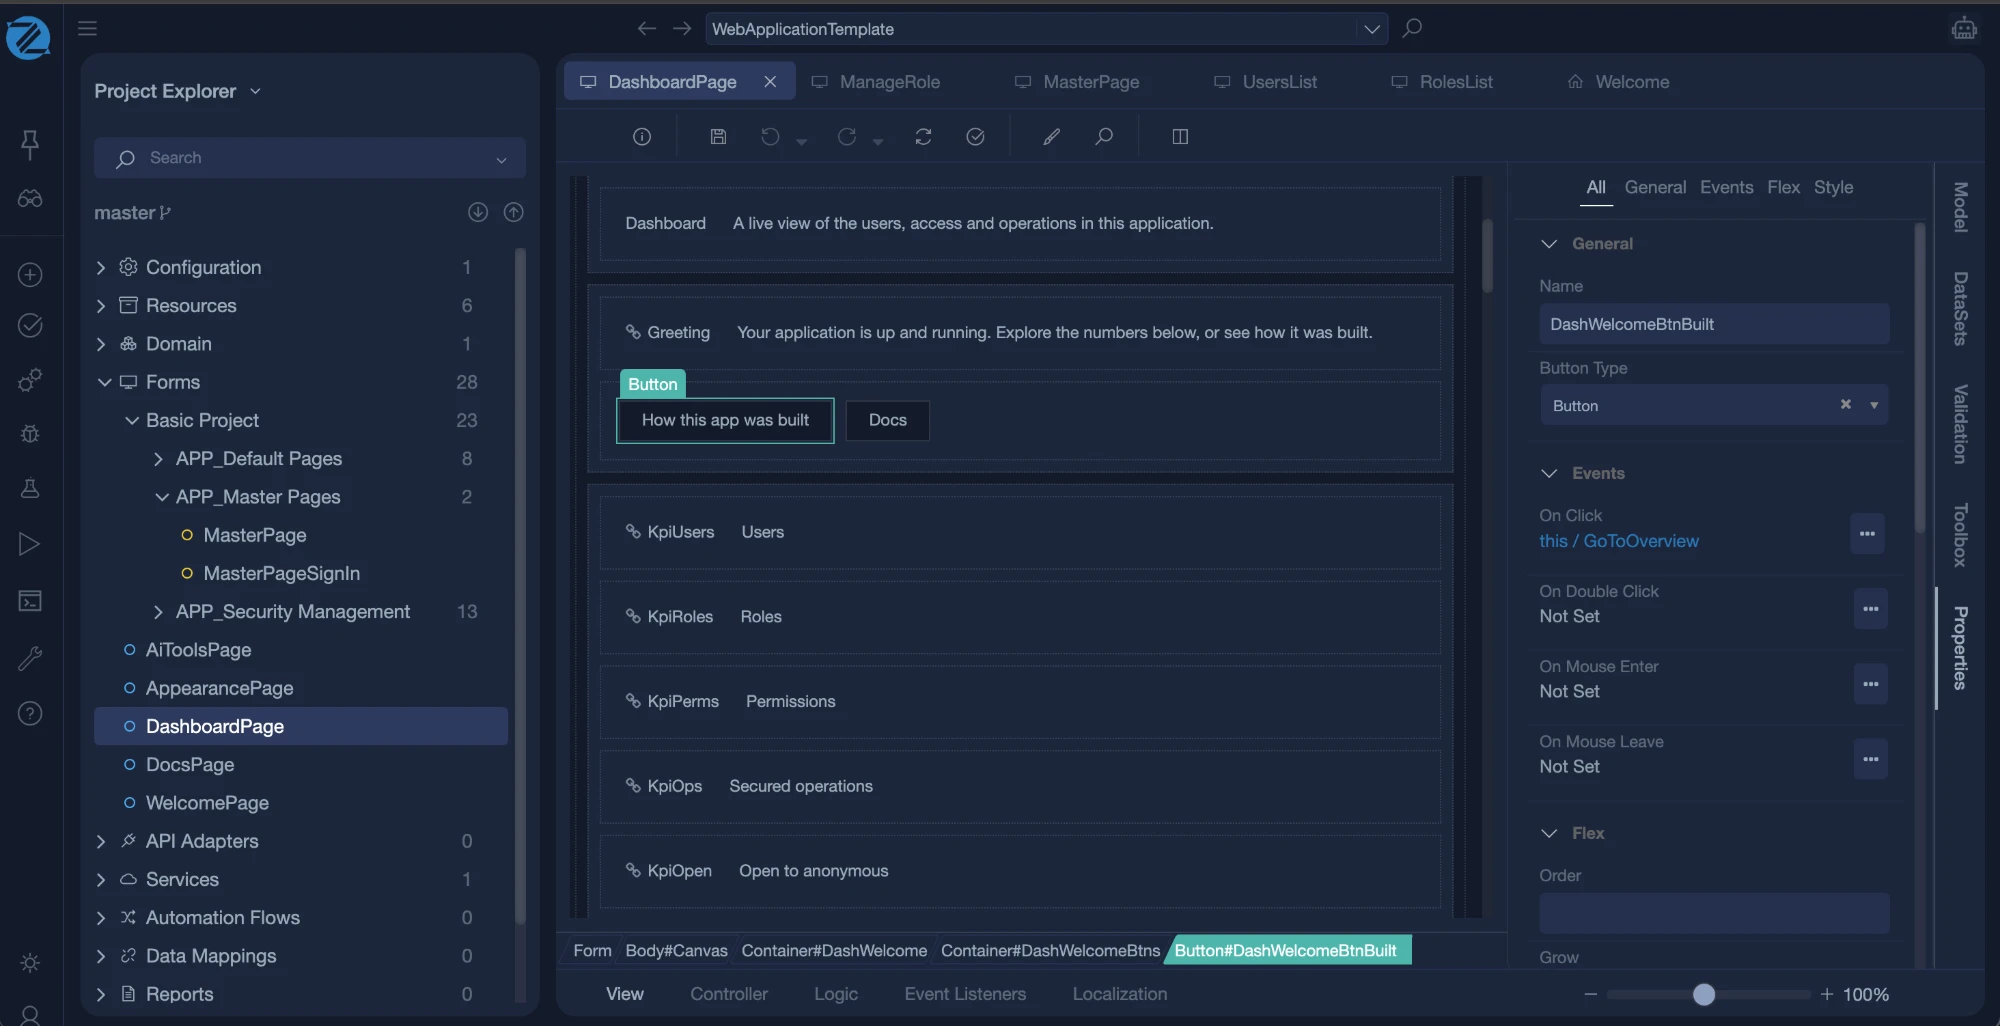The width and height of the screenshot is (2000, 1026).
Task: Expand the Configuration tree node
Action: (x=101, y=267)
